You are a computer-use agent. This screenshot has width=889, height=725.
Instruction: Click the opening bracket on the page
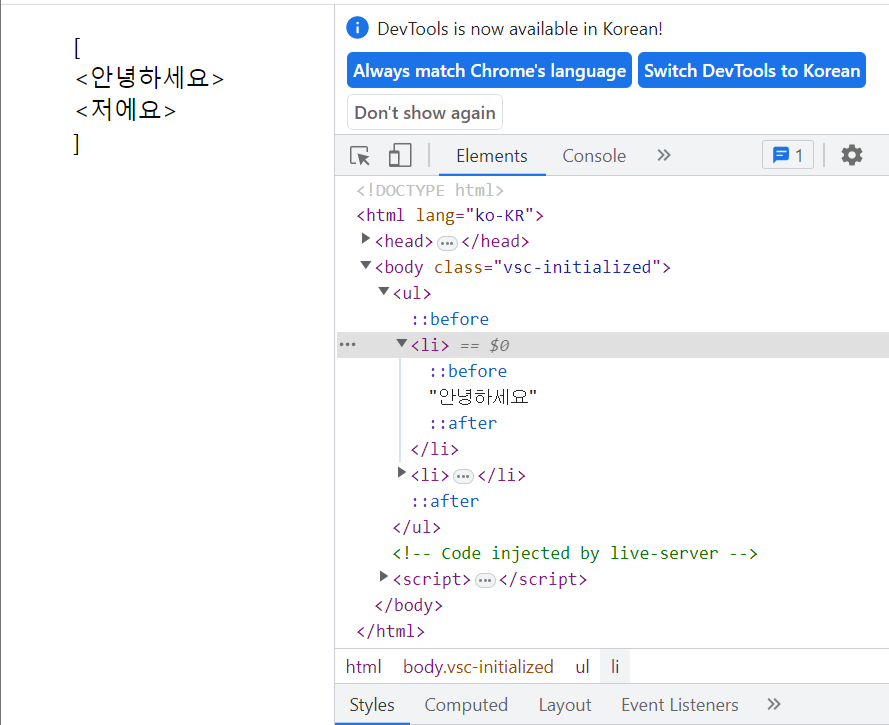77,48
